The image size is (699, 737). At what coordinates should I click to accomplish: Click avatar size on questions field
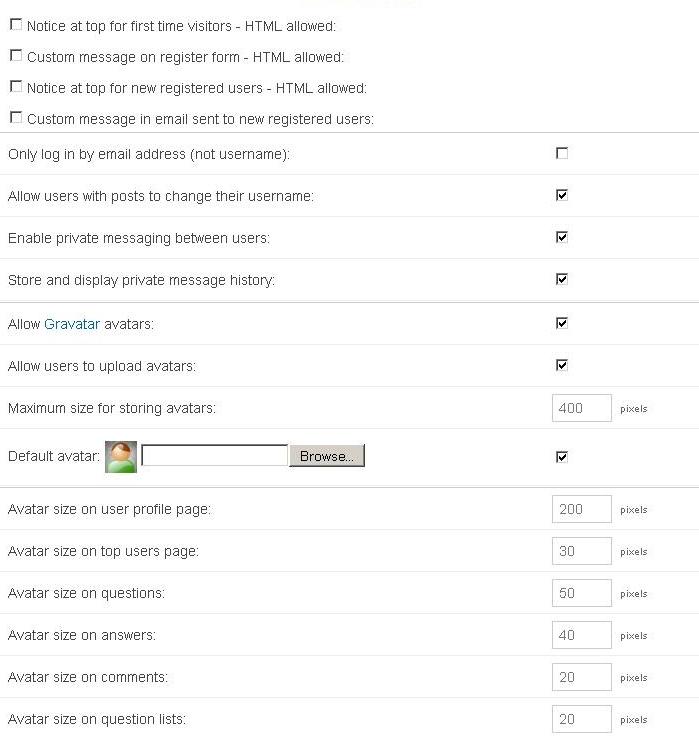[581, 593]
